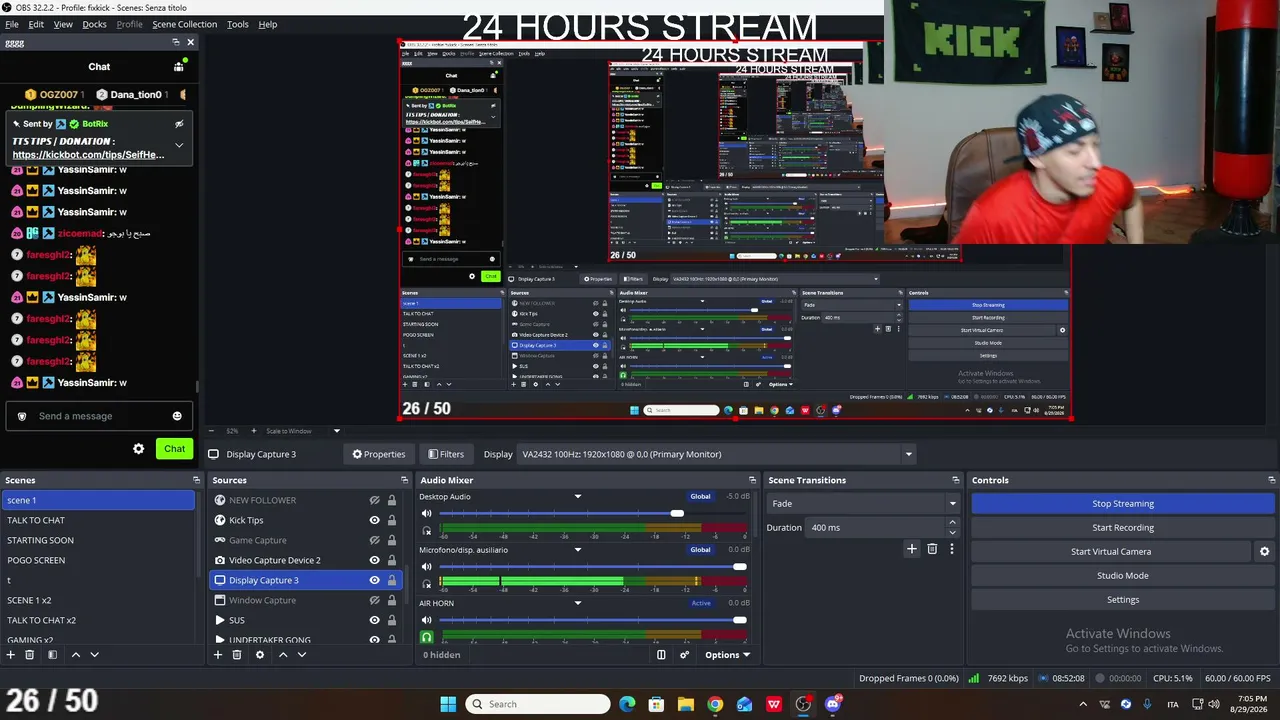Remove the selected scene with trash icon
The width and height of the screenshot is (1280, 720).
[29, 655]
